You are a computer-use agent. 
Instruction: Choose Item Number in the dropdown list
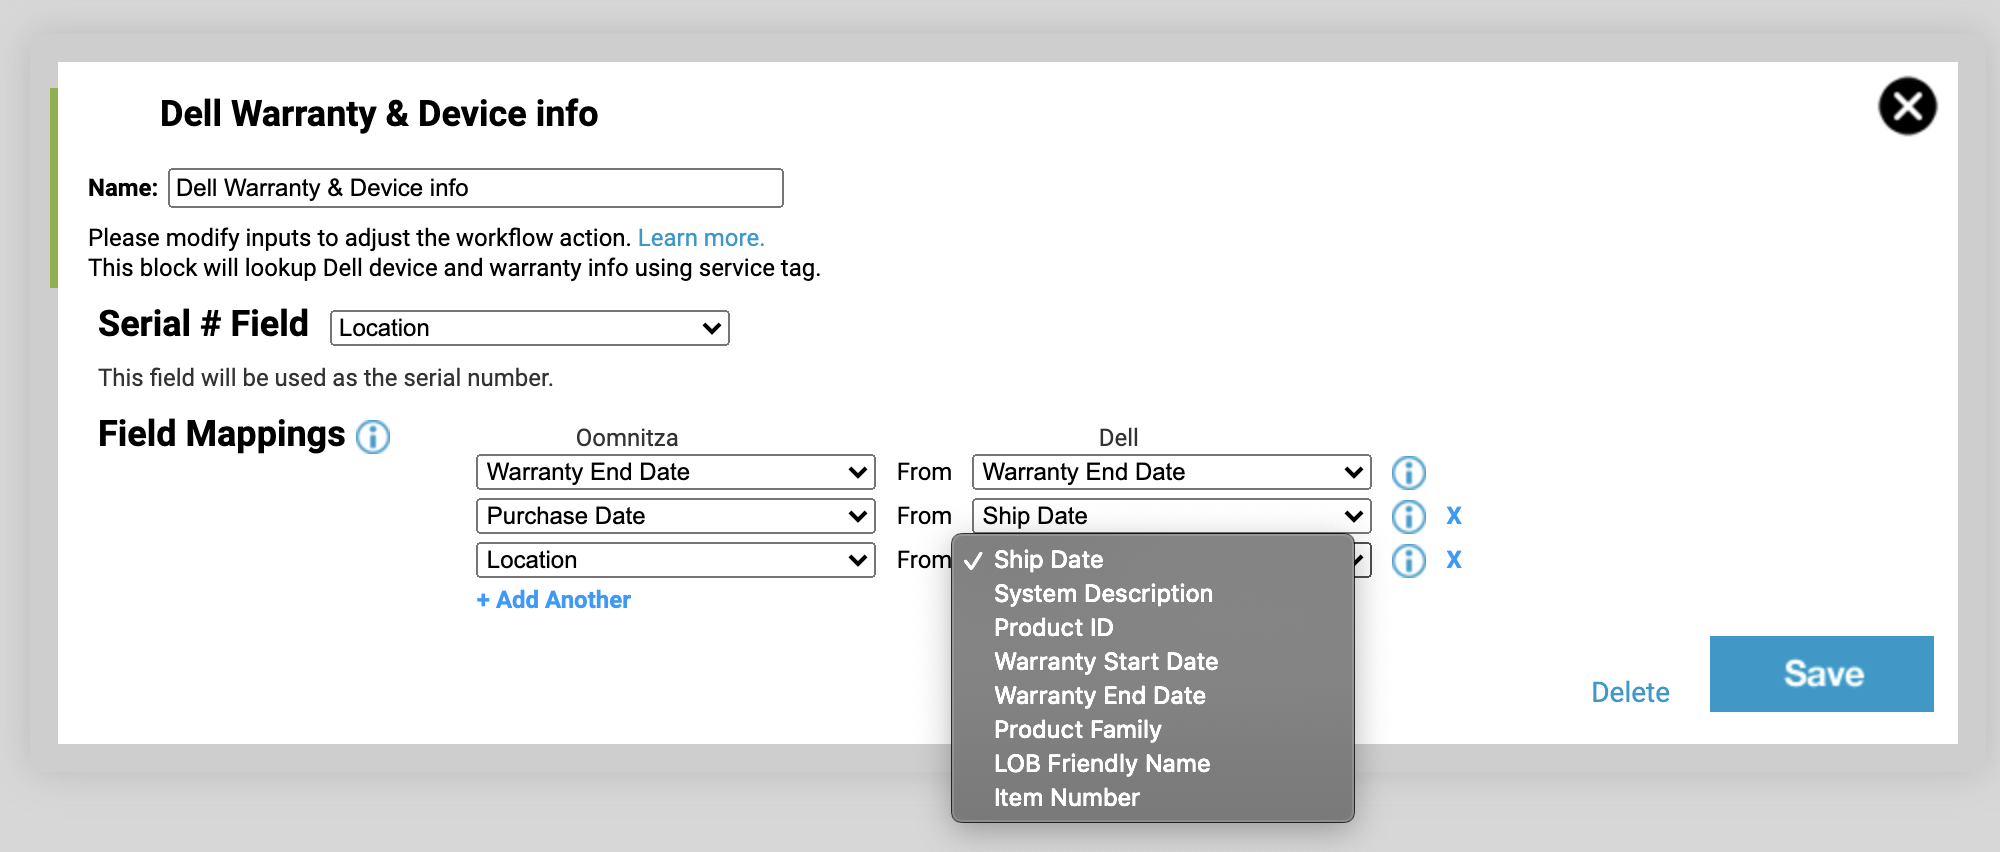coord(1066,798)
